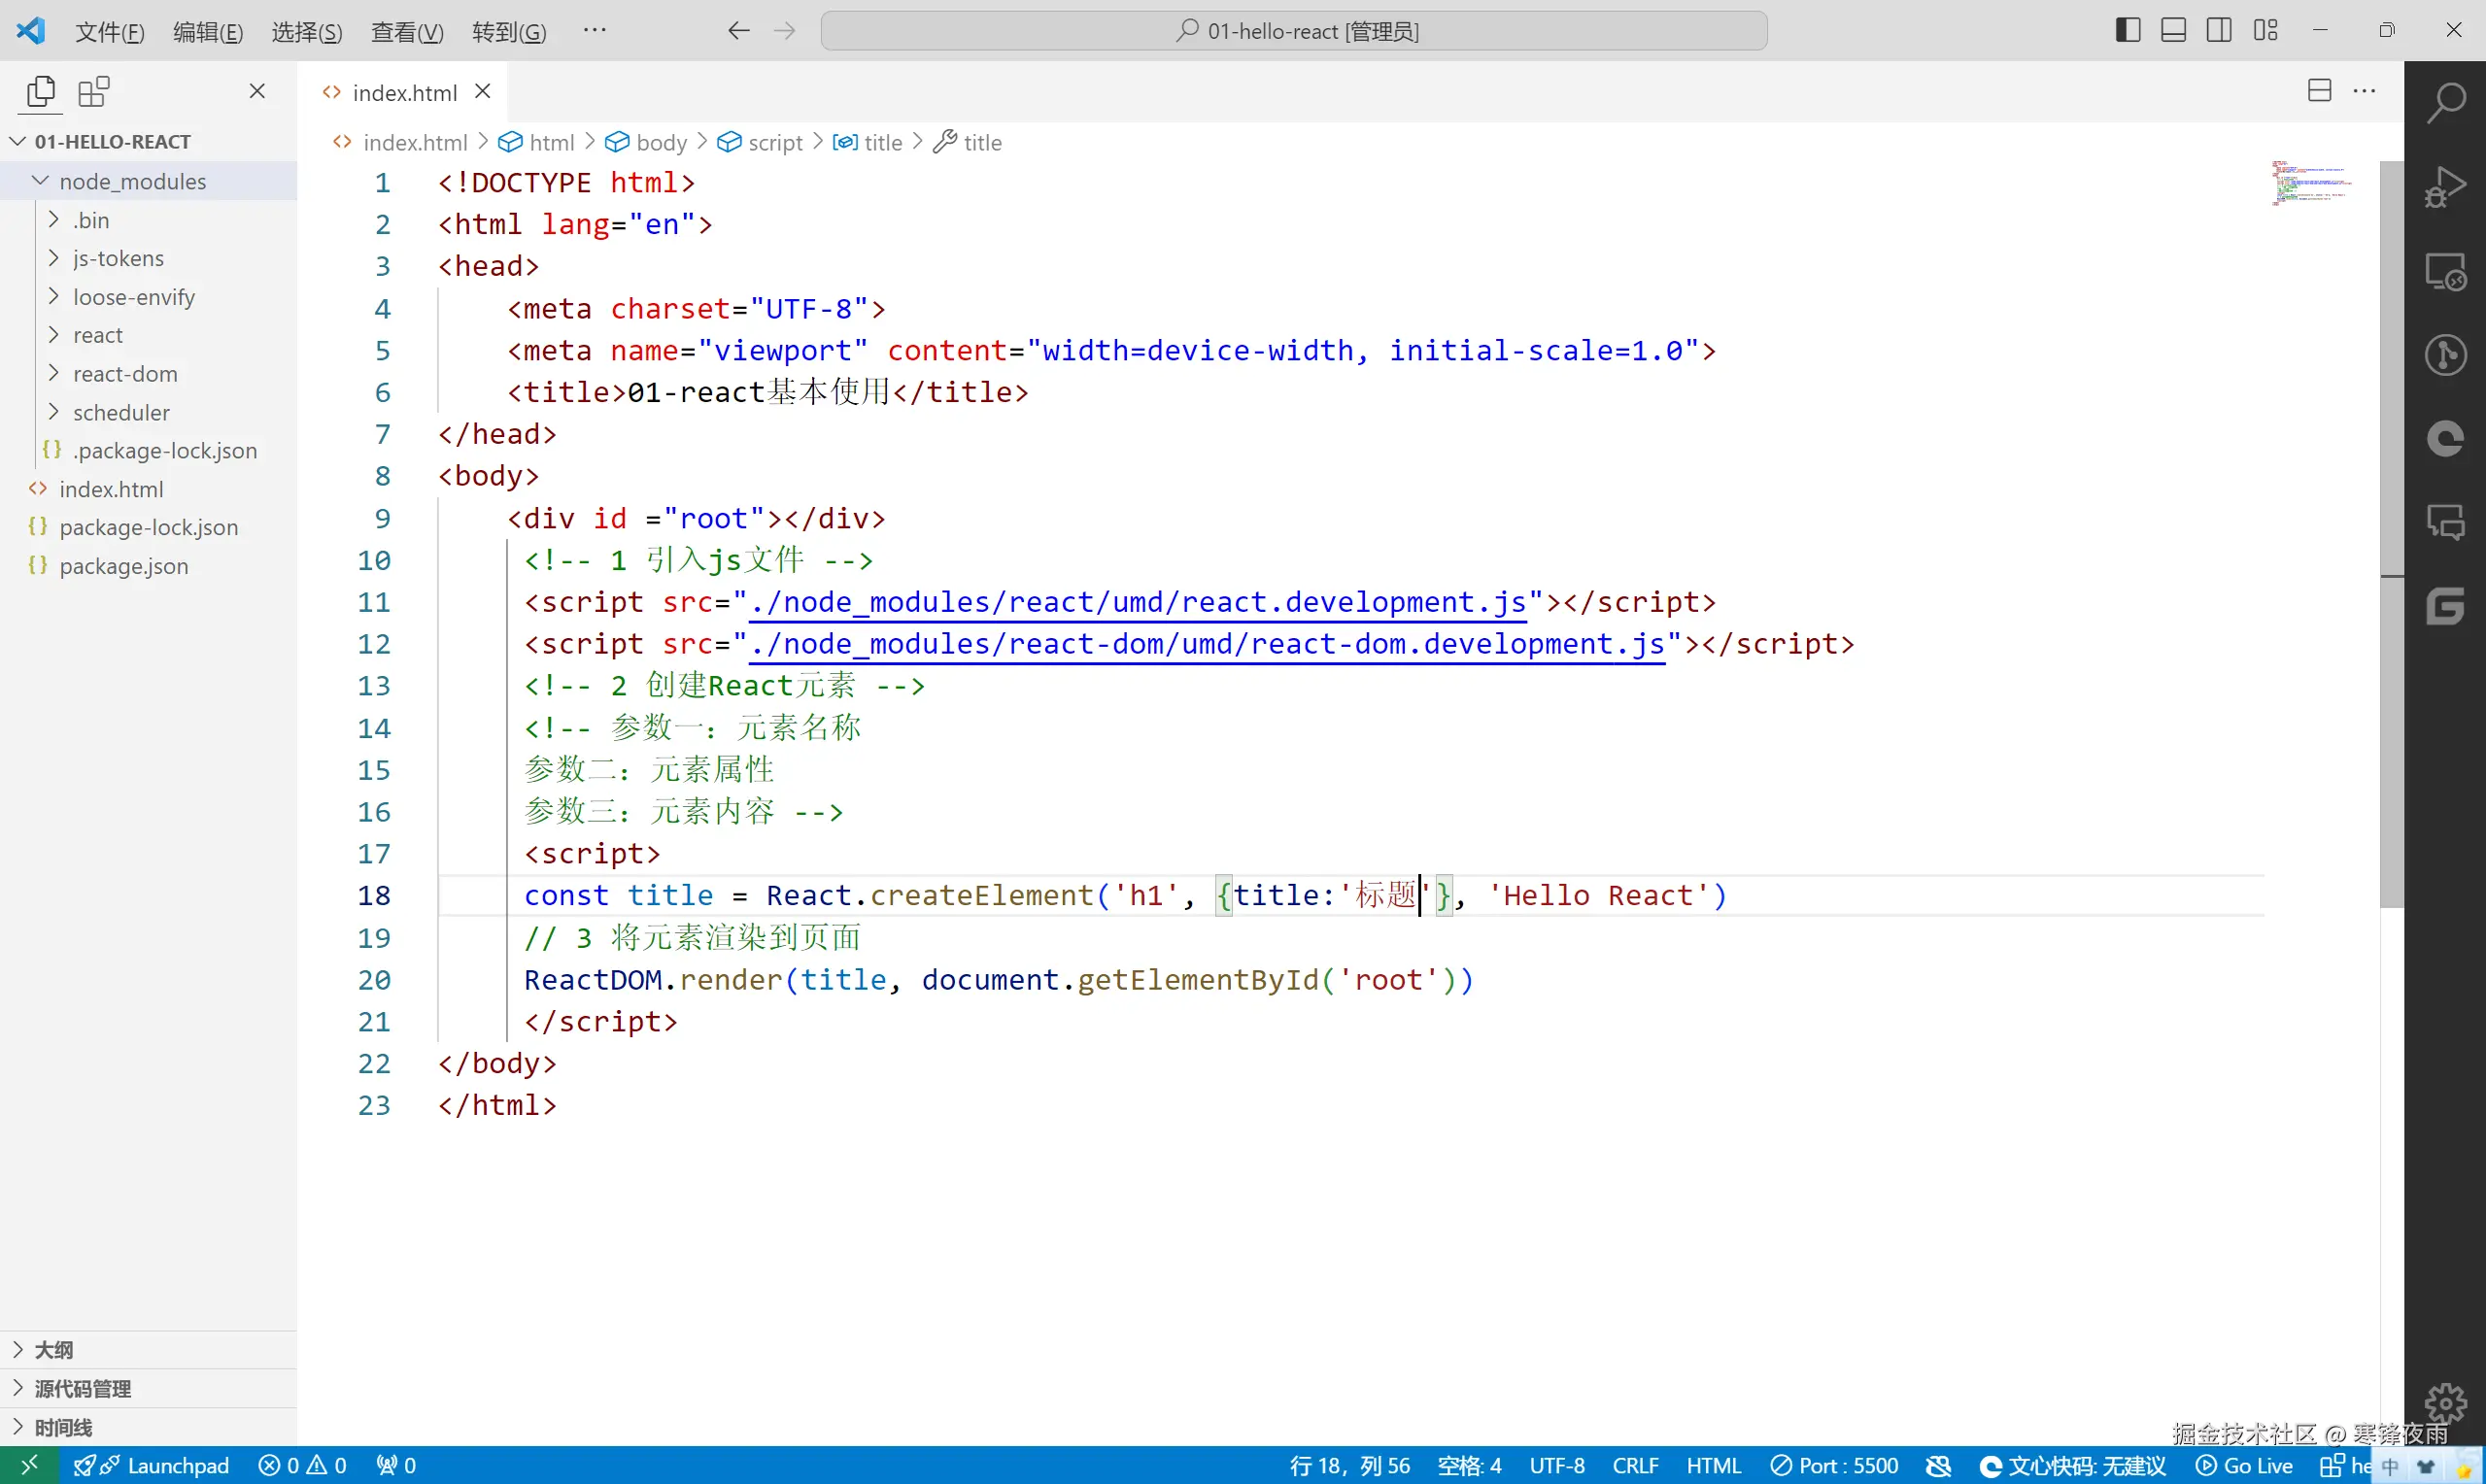Click the split editor icon
Image resolution: width=2486 pixels, height=1484 pixels.
pos(2319,91)
